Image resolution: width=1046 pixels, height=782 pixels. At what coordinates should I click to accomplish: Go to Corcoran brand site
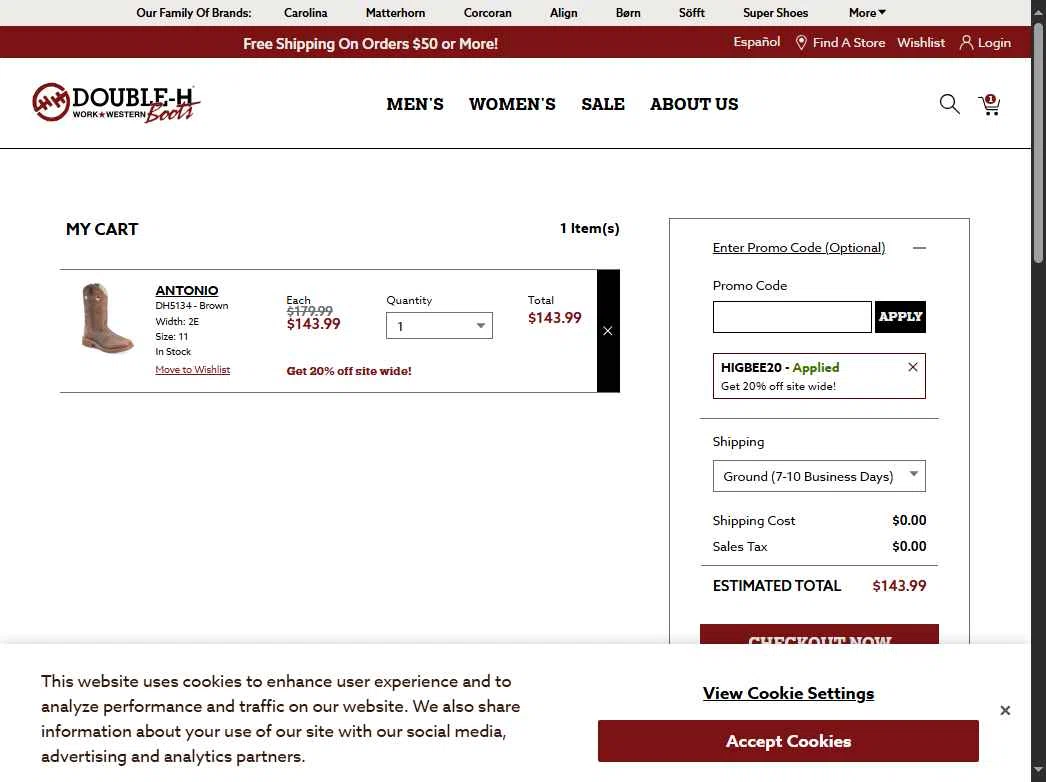[x=488, y=13]
